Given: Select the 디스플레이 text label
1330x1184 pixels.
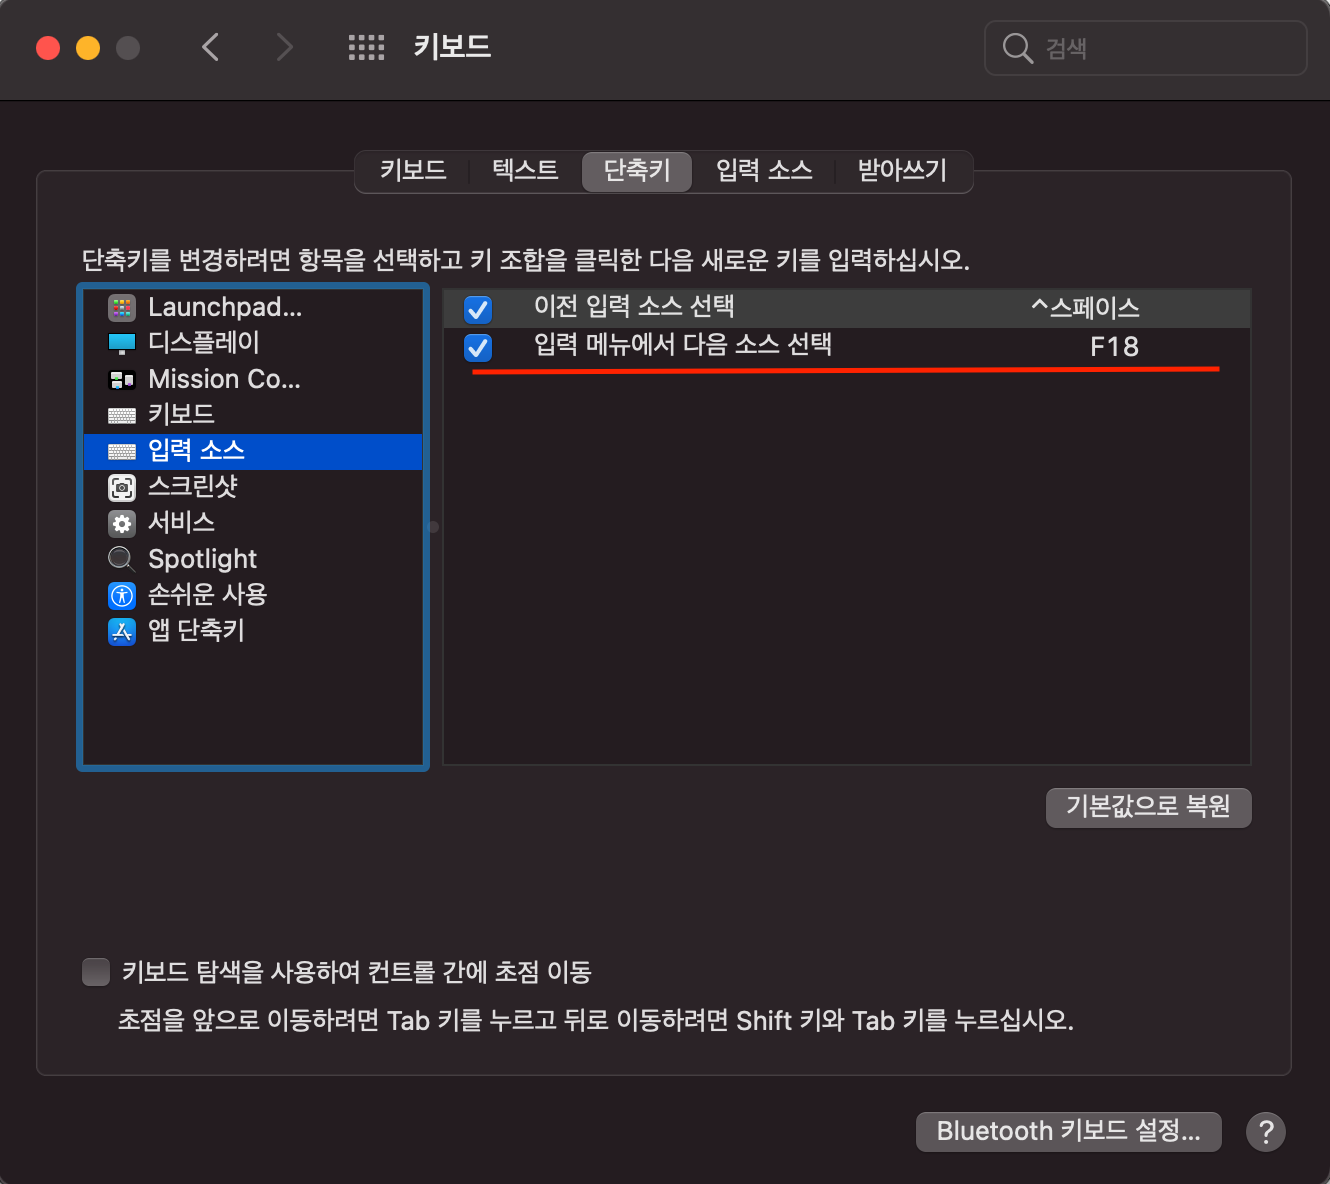Looking at the screenshot, I should (x=204, y=343).
